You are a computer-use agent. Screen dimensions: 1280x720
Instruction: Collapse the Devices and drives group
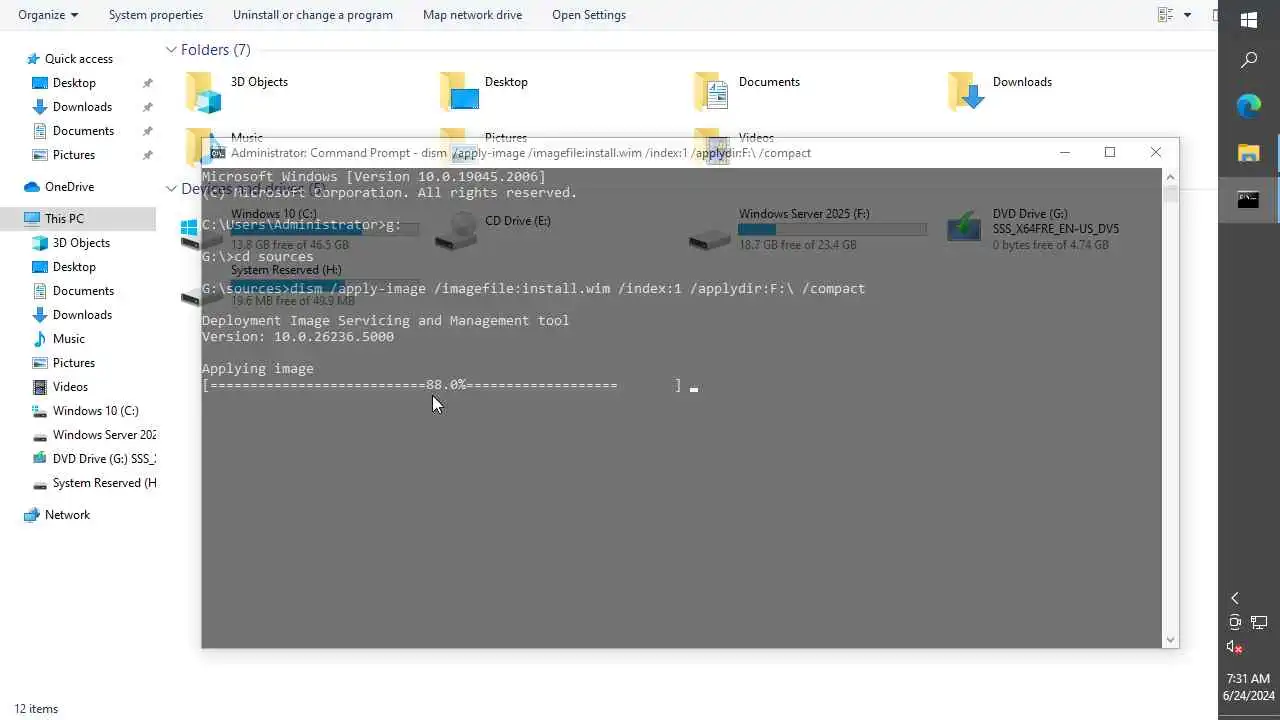click(172, 188)
